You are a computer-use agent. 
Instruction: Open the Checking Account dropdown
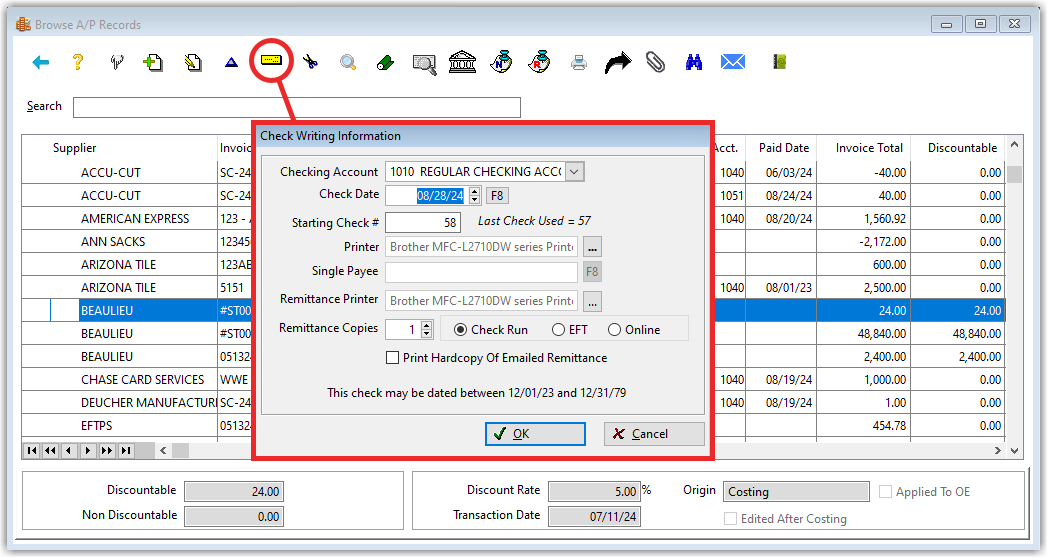point(575,172)
